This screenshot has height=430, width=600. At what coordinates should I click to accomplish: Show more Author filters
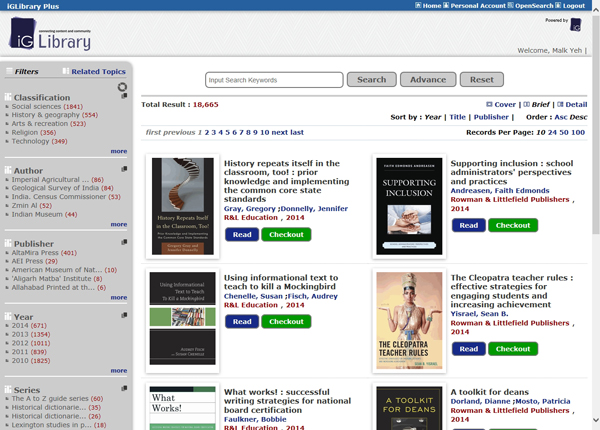coord(119,224)
